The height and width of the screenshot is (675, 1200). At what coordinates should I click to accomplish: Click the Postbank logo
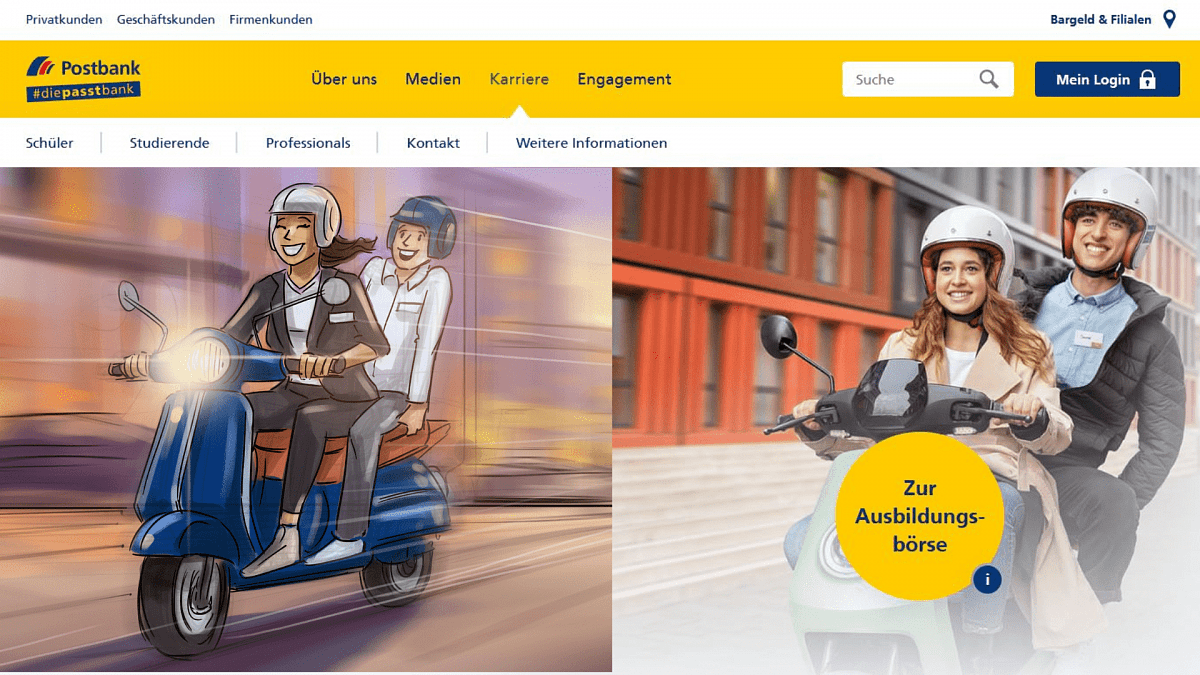83,79
